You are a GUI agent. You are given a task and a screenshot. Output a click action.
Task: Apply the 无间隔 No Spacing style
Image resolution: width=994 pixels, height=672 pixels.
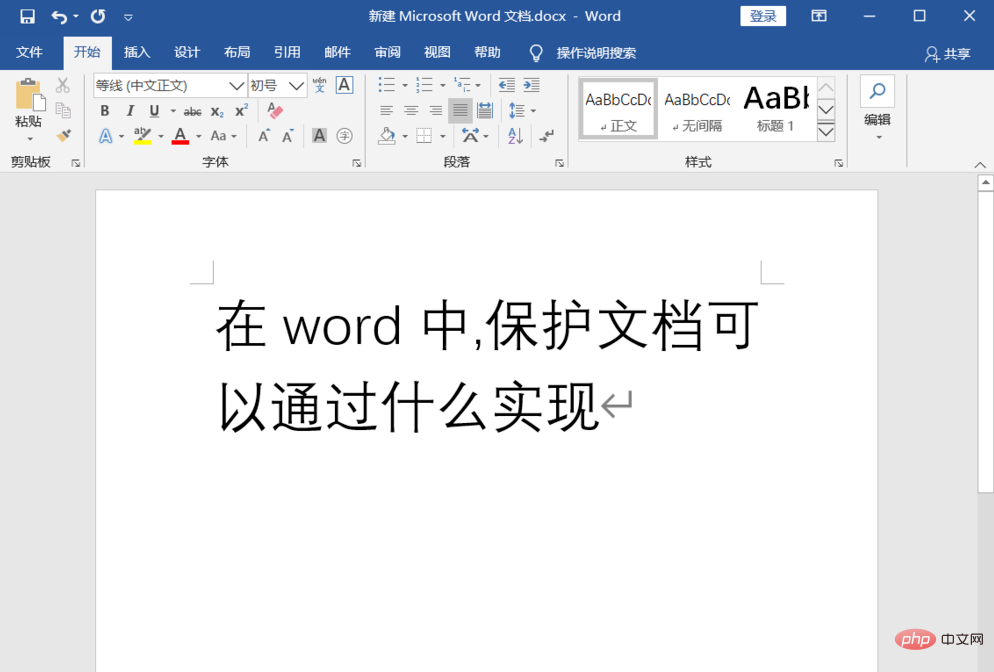pyautogui.click(x=697, y=109)
